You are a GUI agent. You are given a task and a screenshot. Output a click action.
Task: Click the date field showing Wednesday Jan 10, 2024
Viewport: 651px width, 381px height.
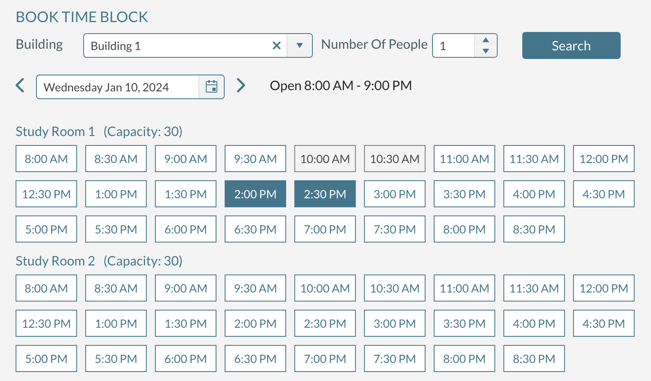click(x=117, y=87)
